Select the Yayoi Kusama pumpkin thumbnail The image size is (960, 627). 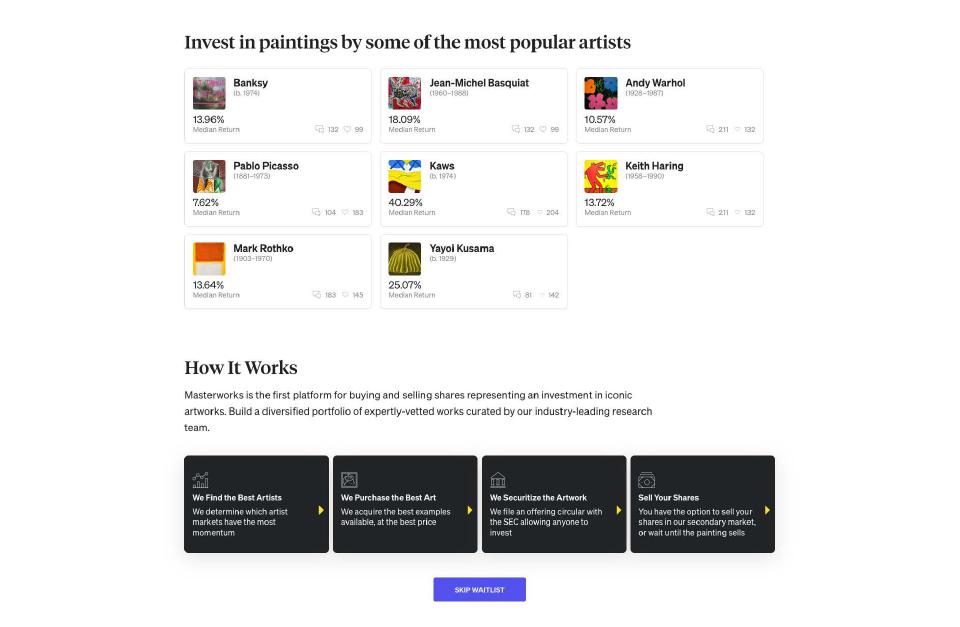(405, 259)
